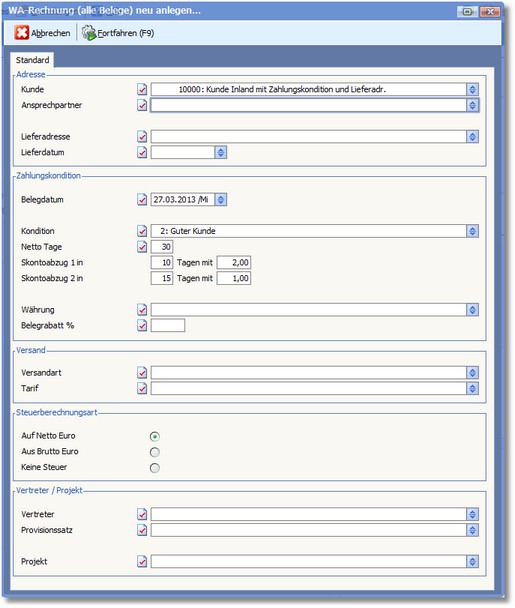The height and width of the screenshot is (608, 515).
Task: Click the Fortfahren (F9) button
Action: 118,33
